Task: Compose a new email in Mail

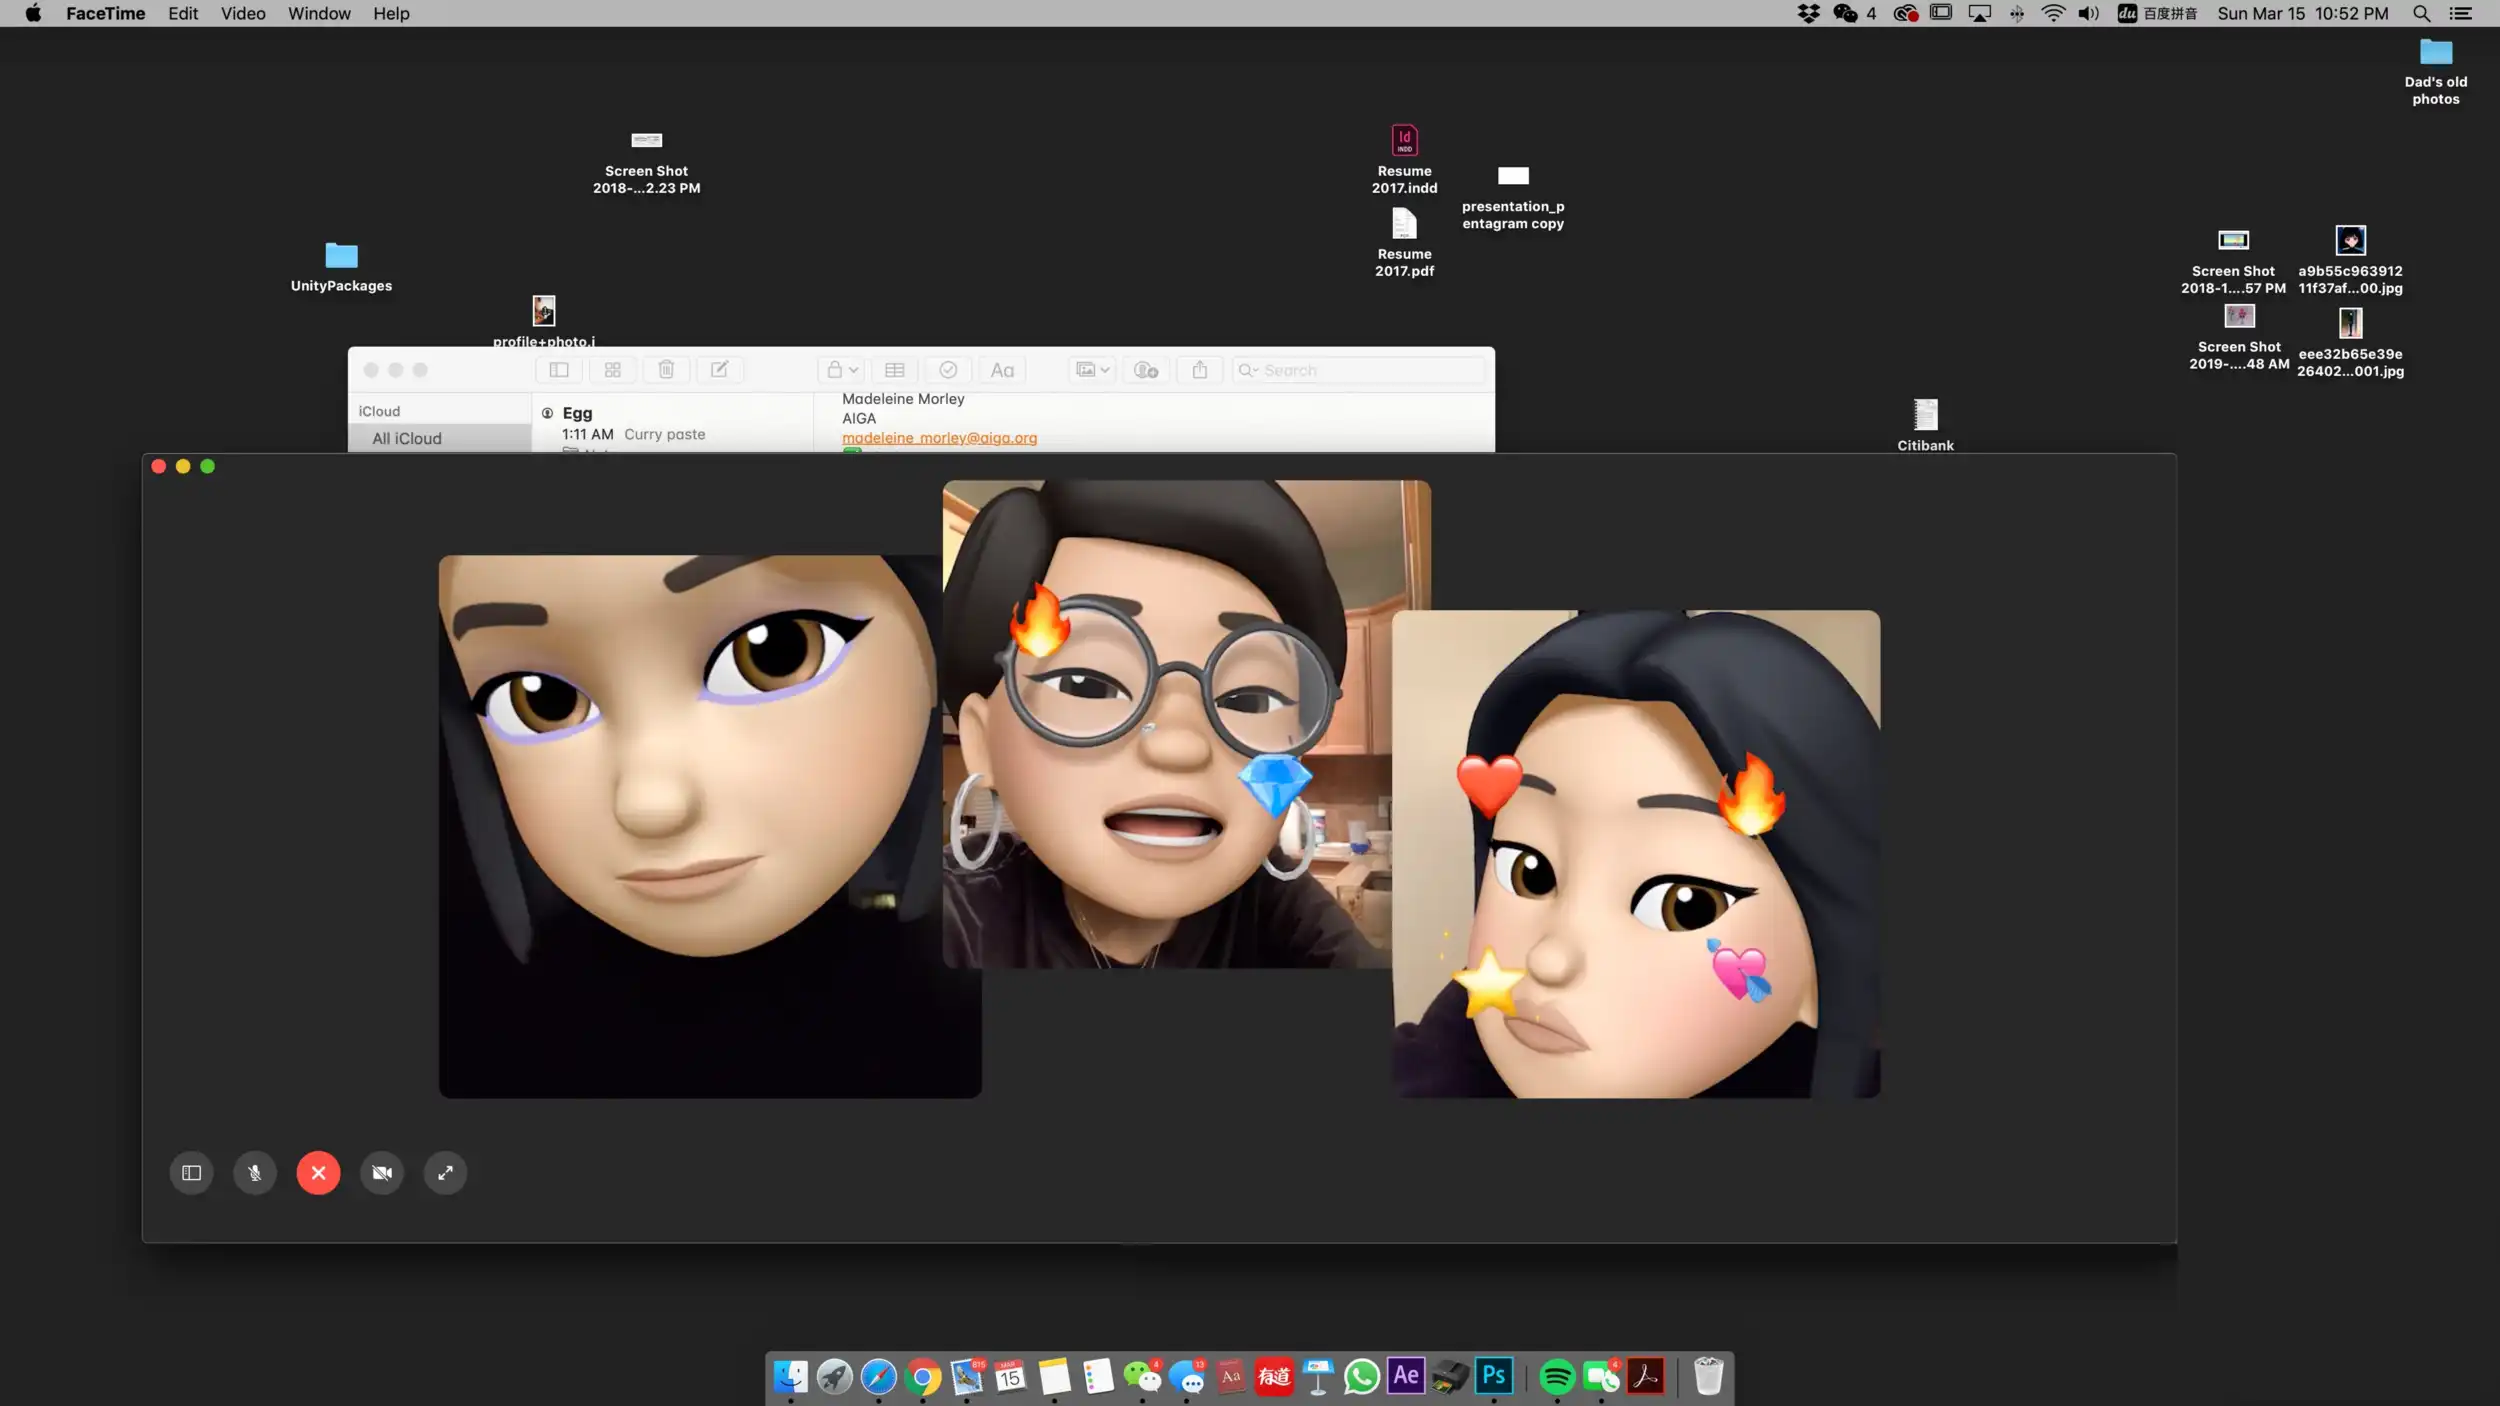Action: pyautogui.click(x=719, y=369)
